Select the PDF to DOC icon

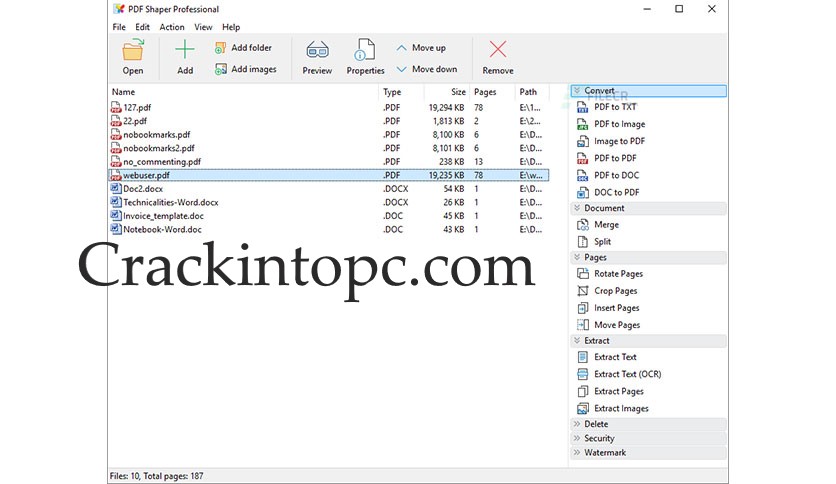[x=582, y=175]
